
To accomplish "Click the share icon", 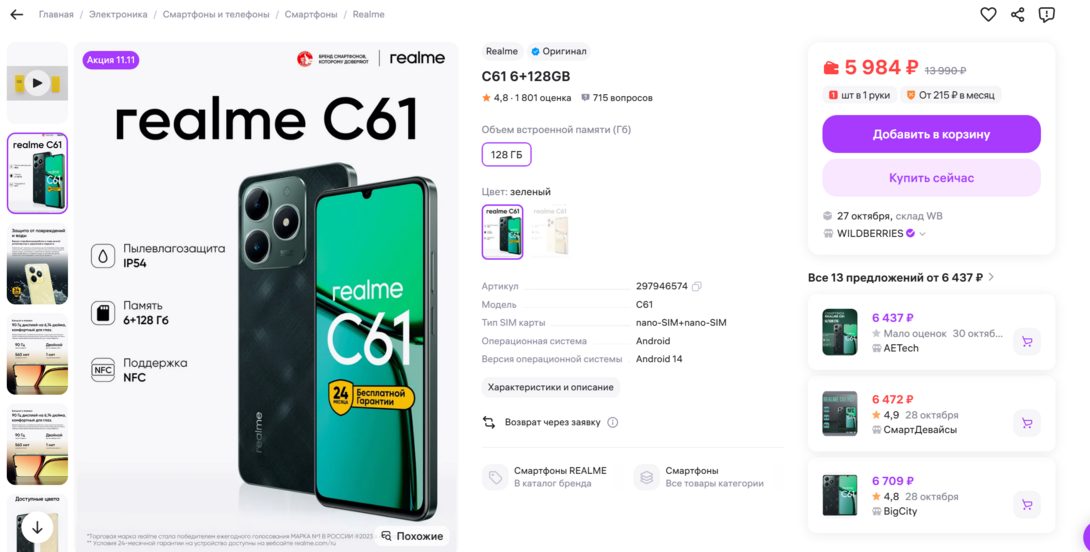I will coord(1018,15).
